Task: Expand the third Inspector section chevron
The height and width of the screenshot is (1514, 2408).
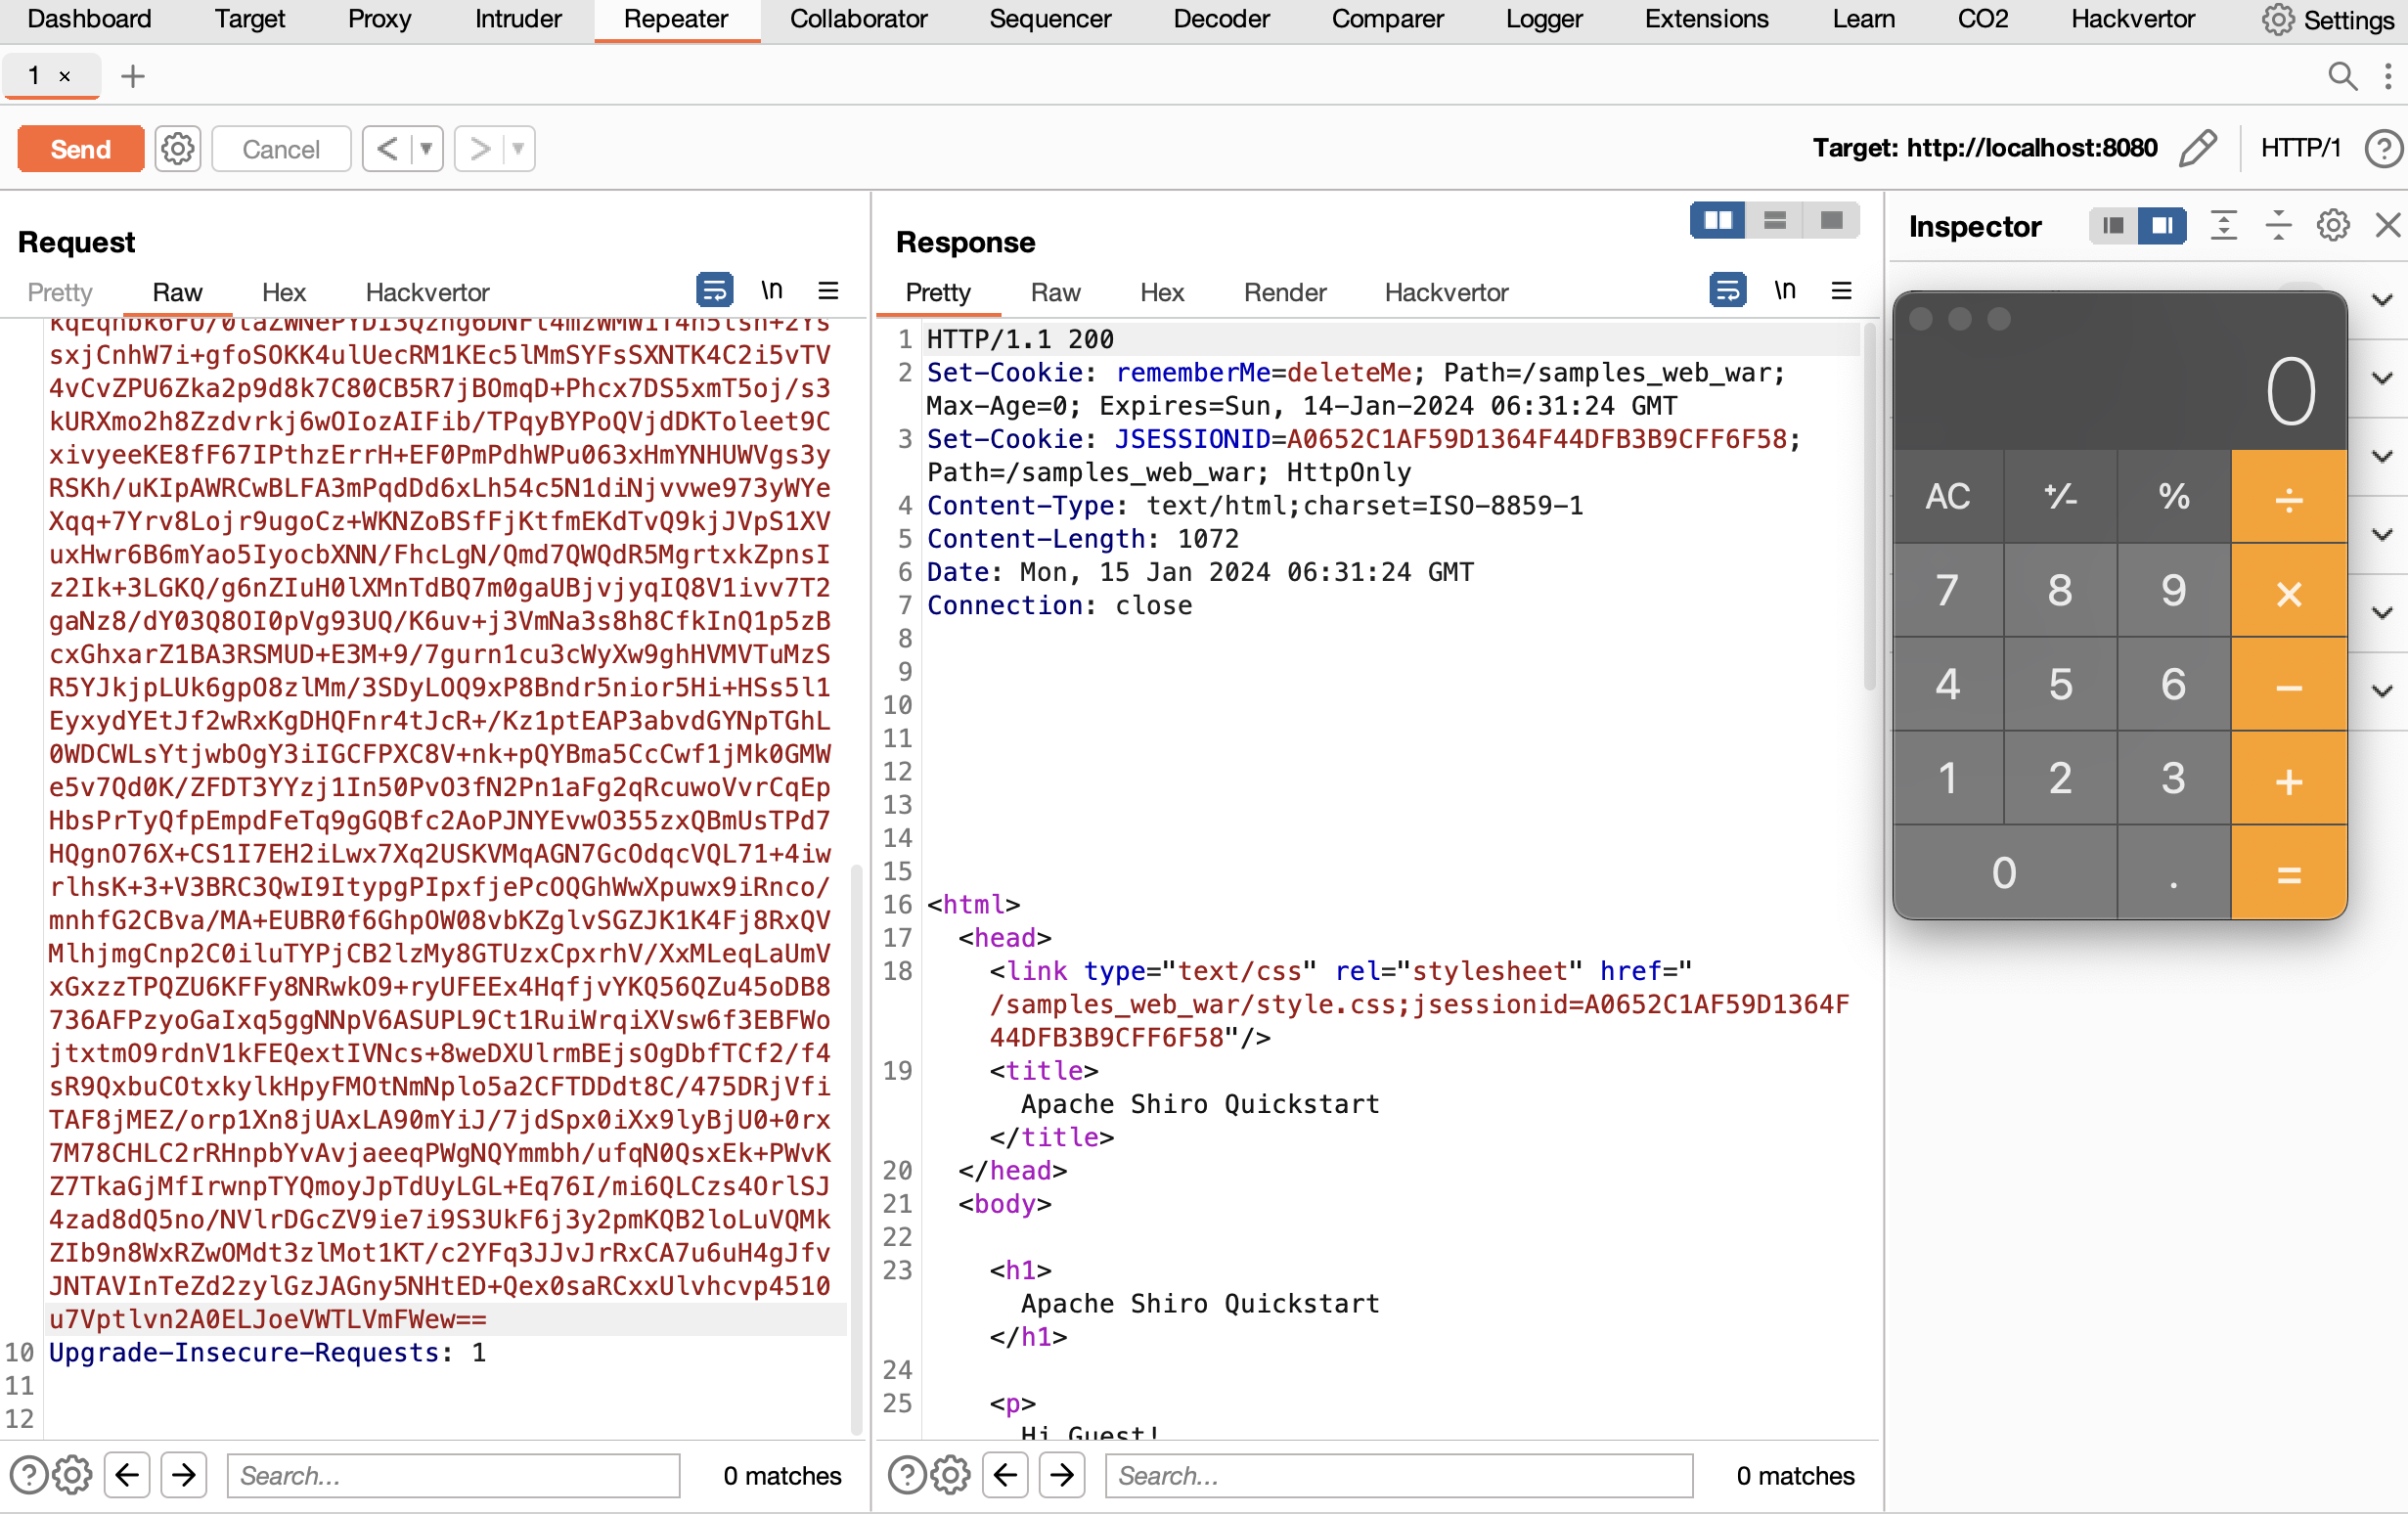Action: (2383, 456)
